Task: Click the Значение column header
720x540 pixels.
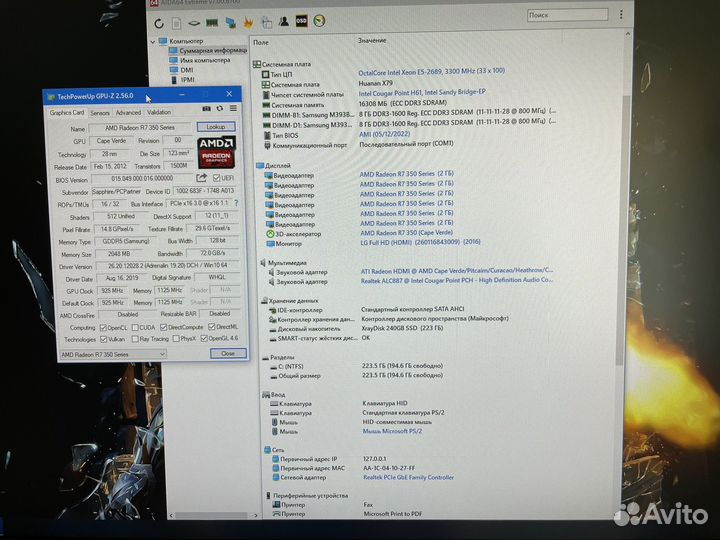Action: tap(372, 40)
